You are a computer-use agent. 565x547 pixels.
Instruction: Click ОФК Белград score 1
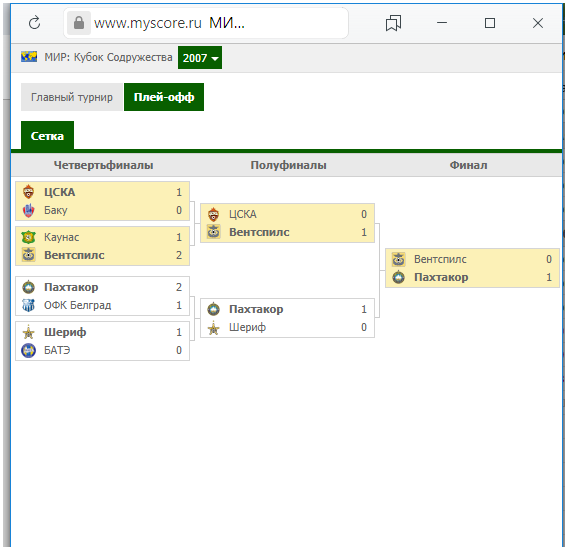pos(179,305)
